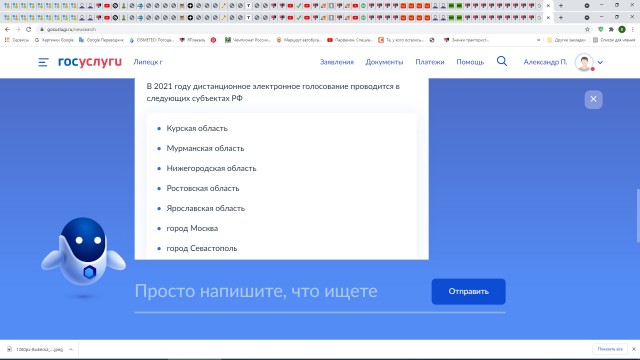
Task: Expand the downloaded file options chevron
Action: tap(71, 349)
